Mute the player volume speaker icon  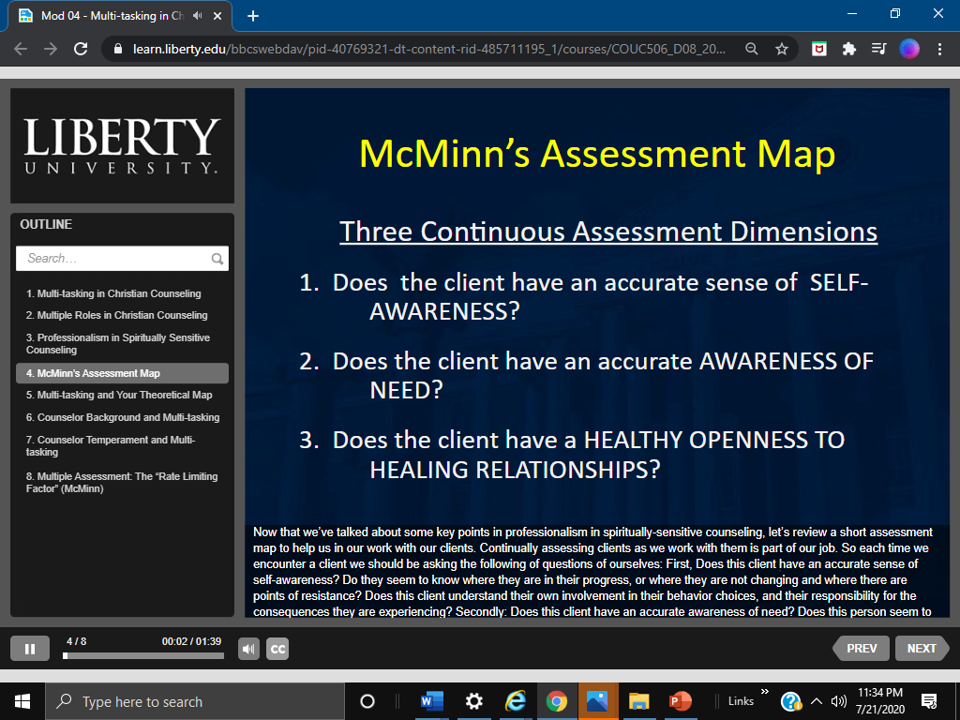(x=249, y=649)
